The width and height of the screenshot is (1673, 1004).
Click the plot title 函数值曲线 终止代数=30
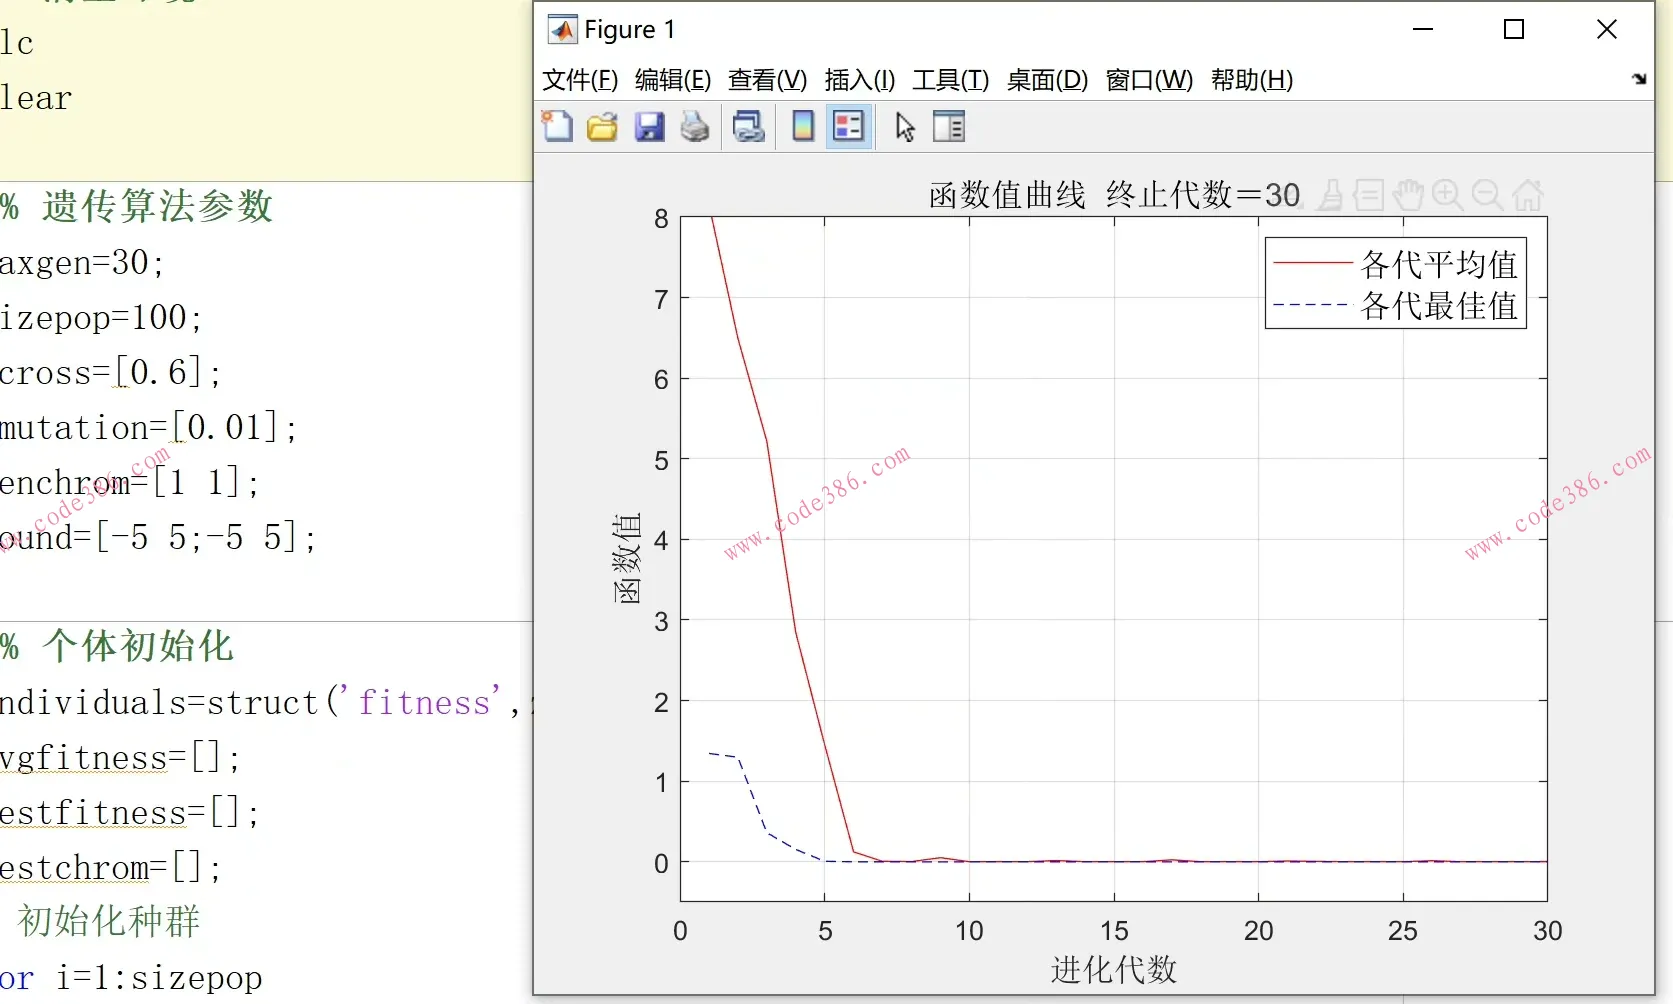coord(1114,194)
